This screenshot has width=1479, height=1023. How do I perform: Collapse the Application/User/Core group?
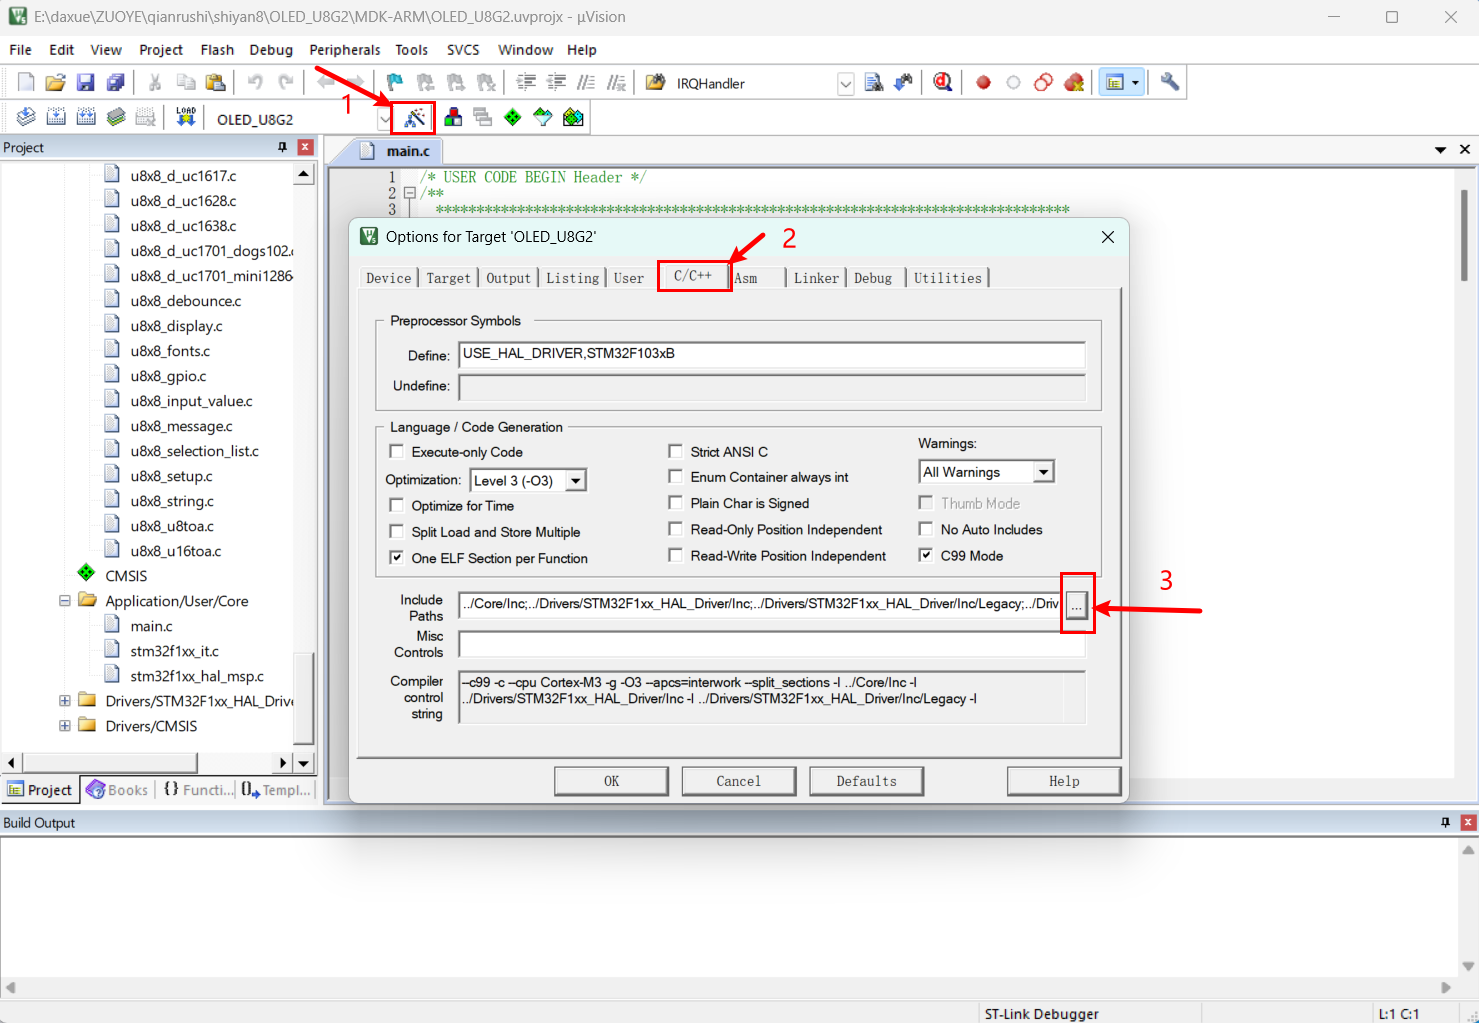(x=65, y=601)
